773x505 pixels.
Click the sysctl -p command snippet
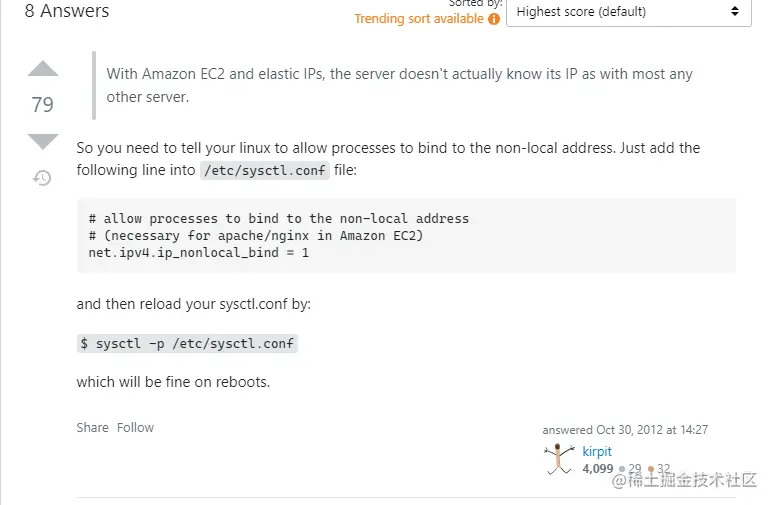(187, 343)
